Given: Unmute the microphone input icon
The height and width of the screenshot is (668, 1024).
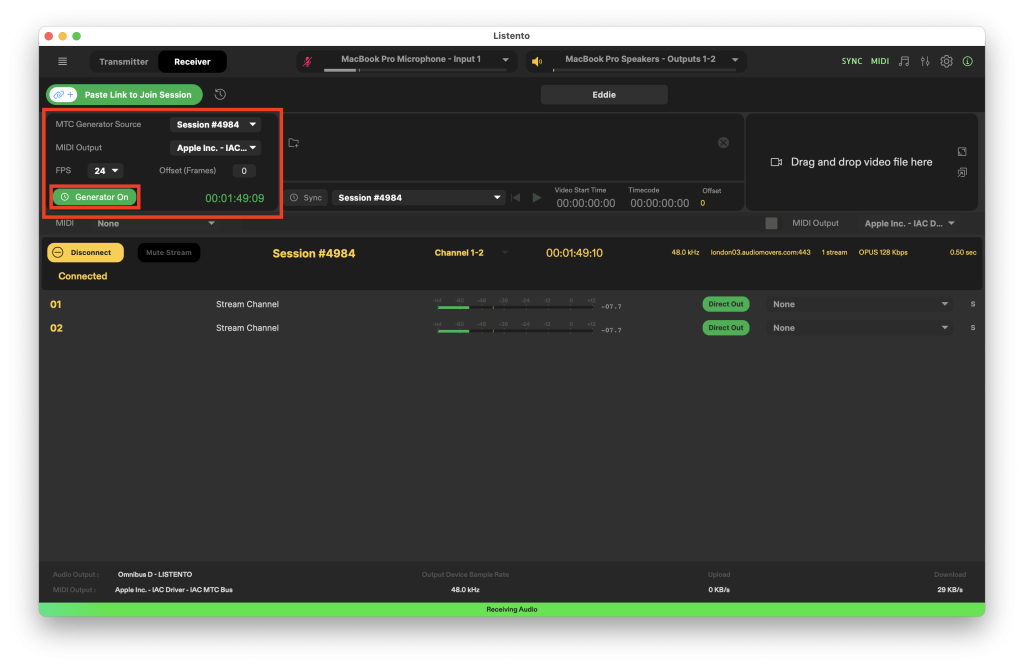Looking at the screenshot, I should [x=308, y=61].
